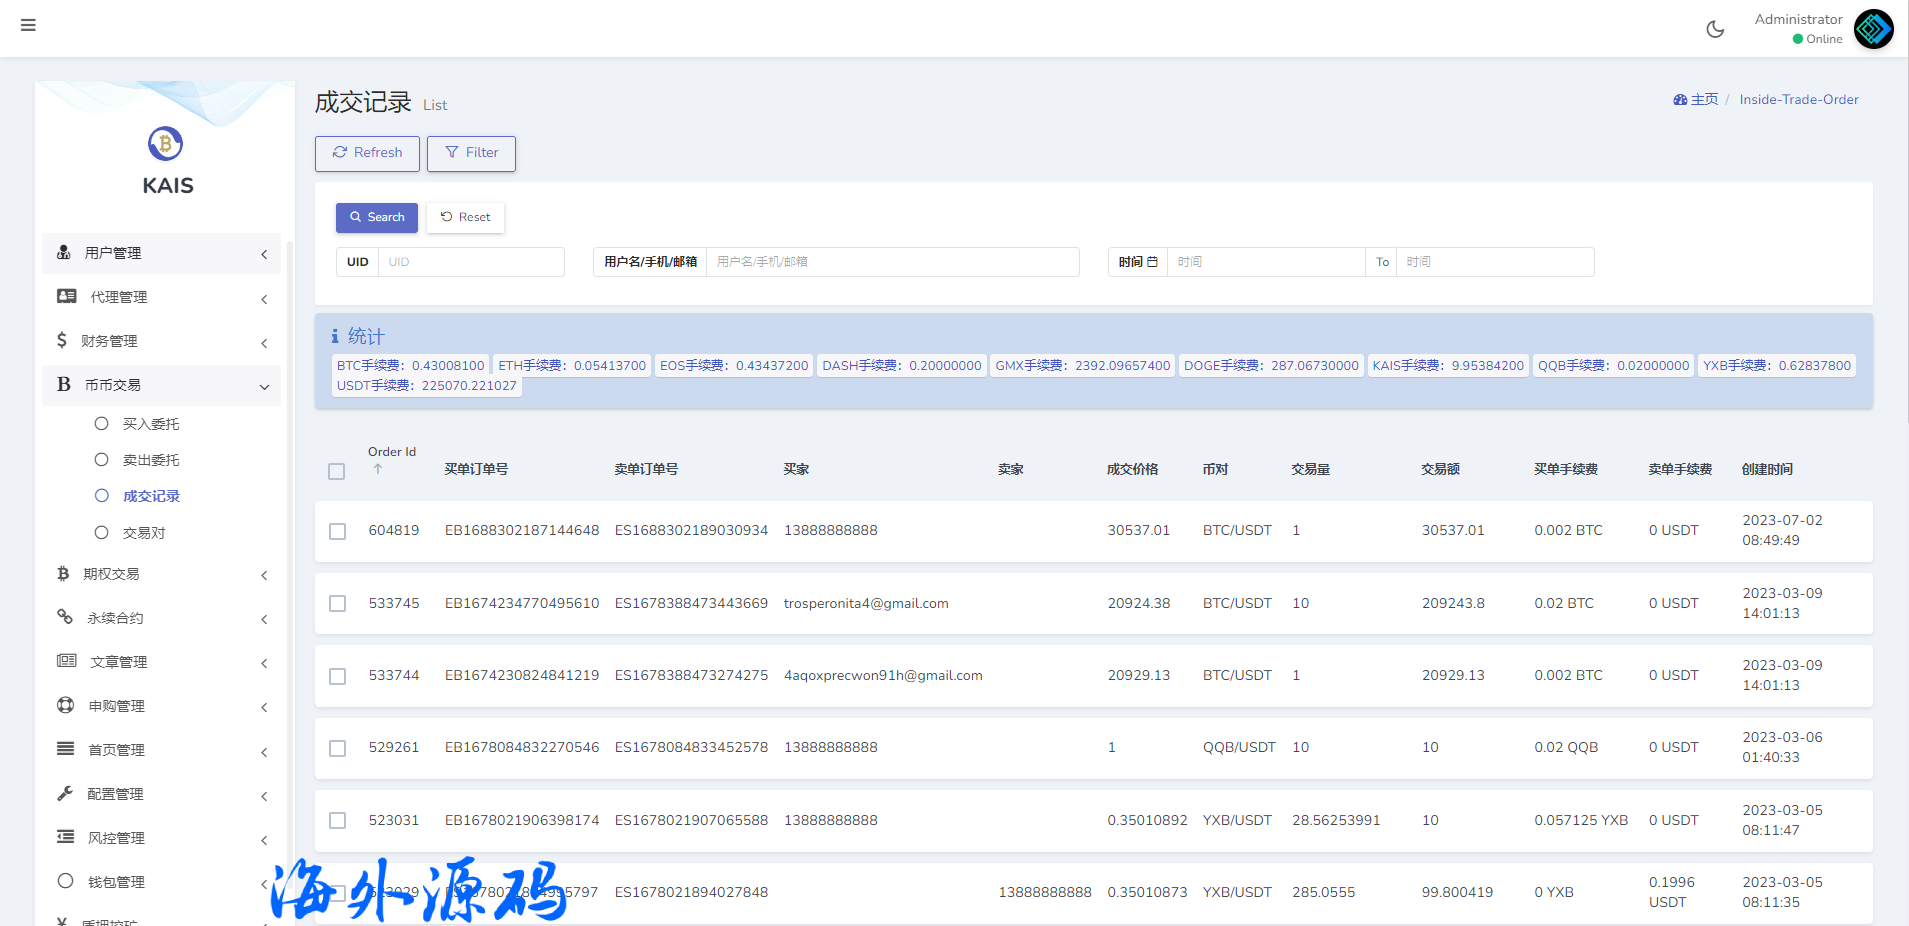This screenshot has height=926, width=1909.
Task: Click the blue Search button
Action: (x=377, y=217)
